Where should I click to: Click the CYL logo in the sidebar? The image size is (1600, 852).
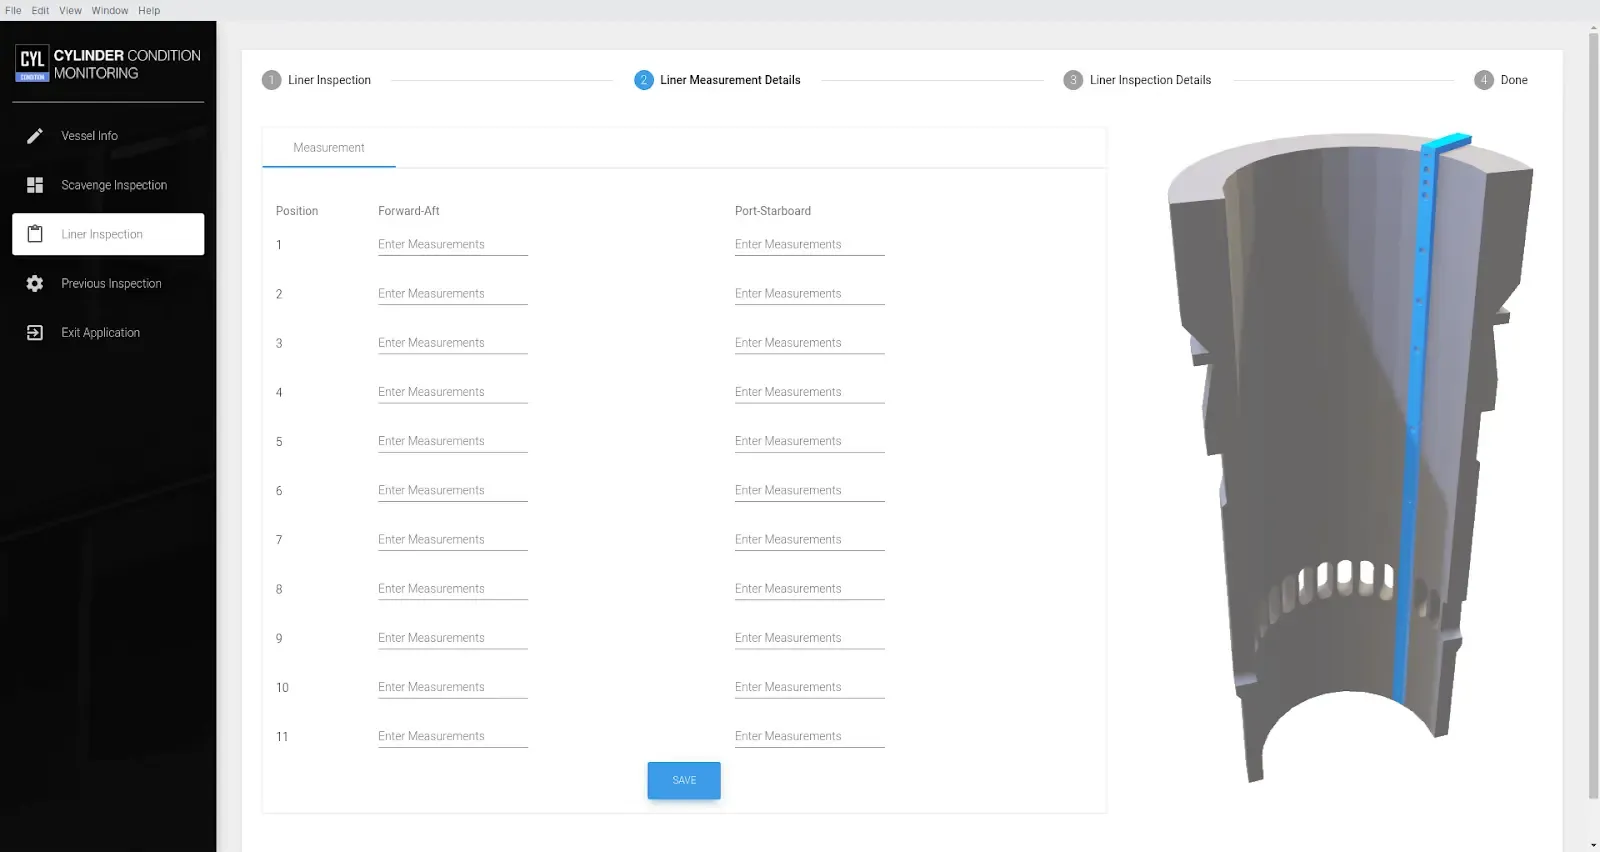coord(32,62)
